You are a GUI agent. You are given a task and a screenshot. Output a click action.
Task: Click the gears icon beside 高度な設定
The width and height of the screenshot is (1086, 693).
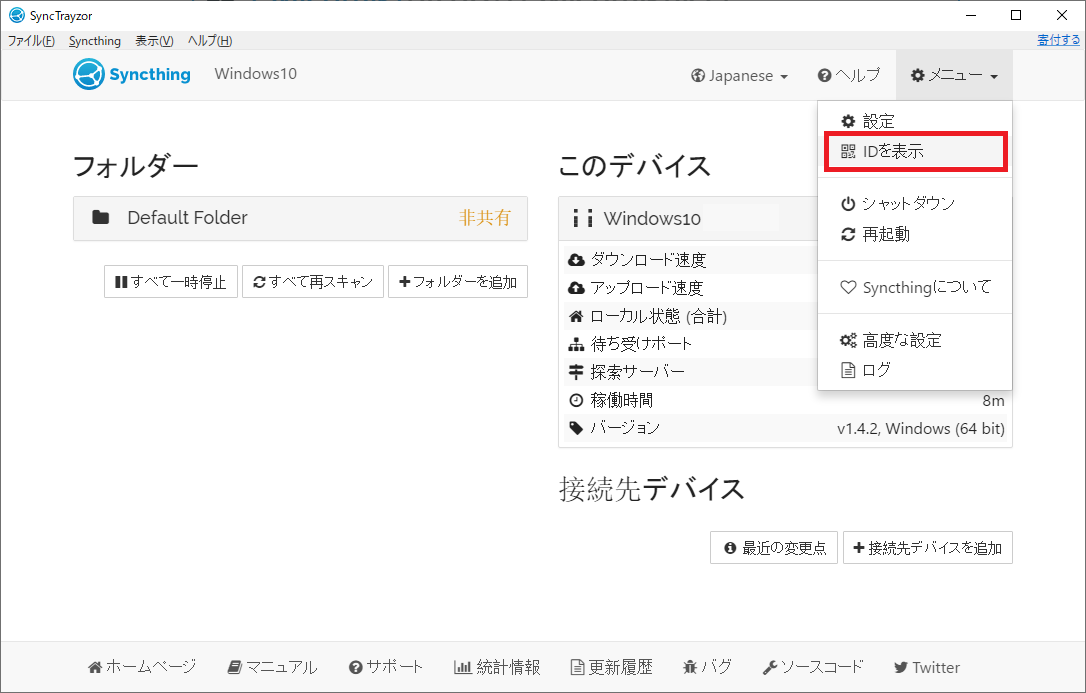click(x=848, y=341)
